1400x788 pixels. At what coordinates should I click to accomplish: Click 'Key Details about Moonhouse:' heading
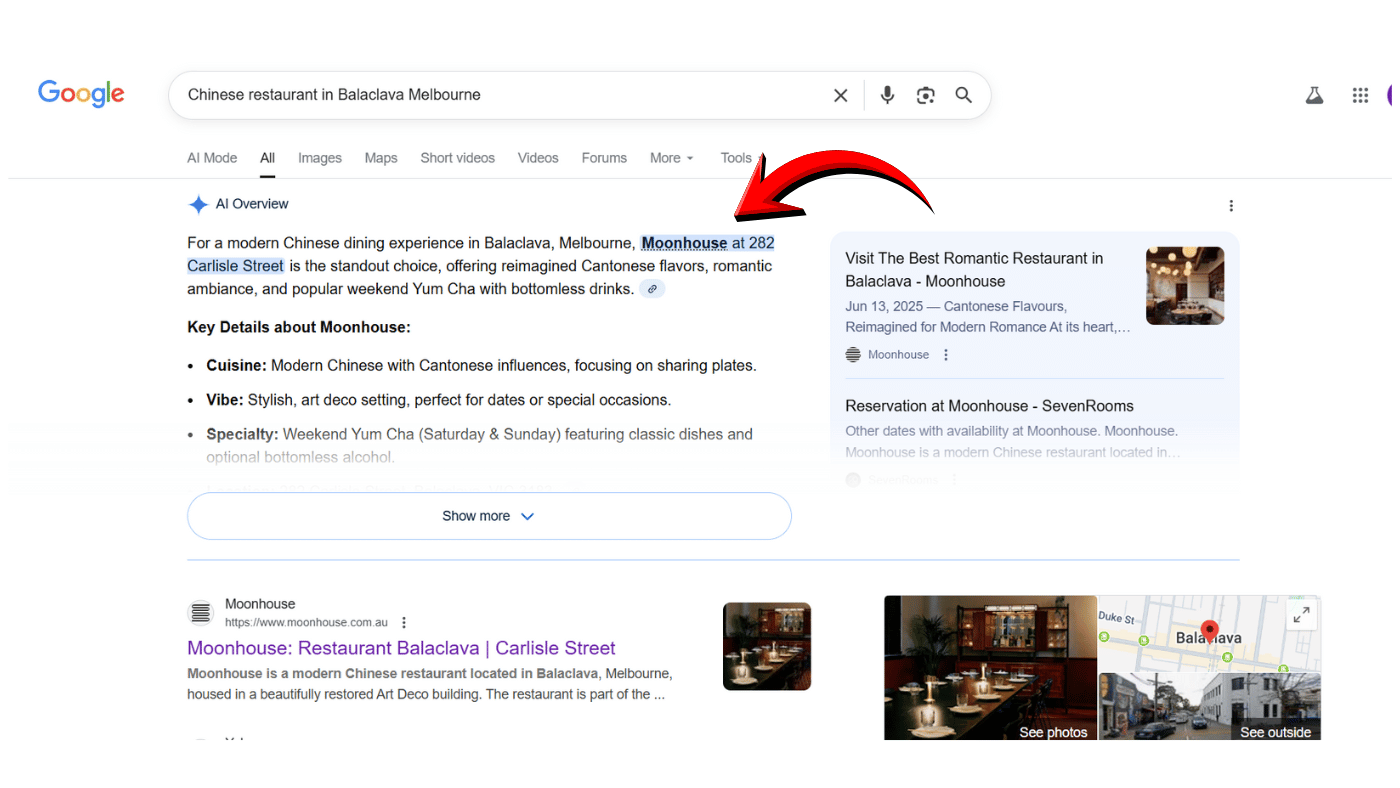click(299, 327)
